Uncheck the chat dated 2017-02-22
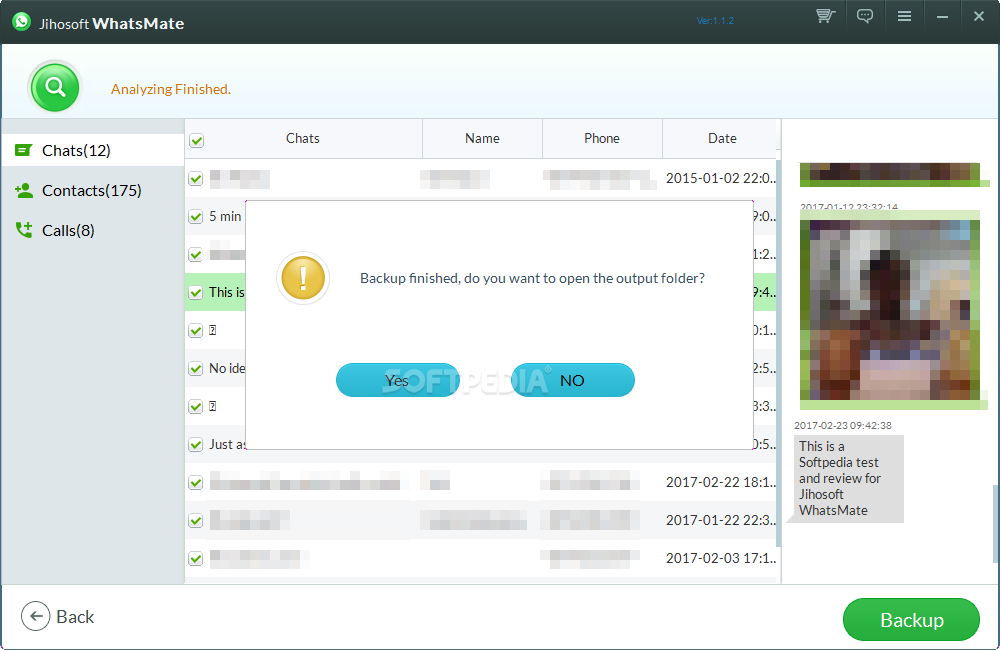1000x650 pixels. (x=196, y=483)
